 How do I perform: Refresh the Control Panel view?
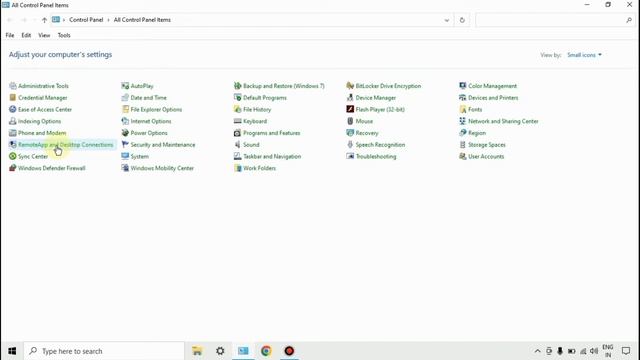[462, 20]
